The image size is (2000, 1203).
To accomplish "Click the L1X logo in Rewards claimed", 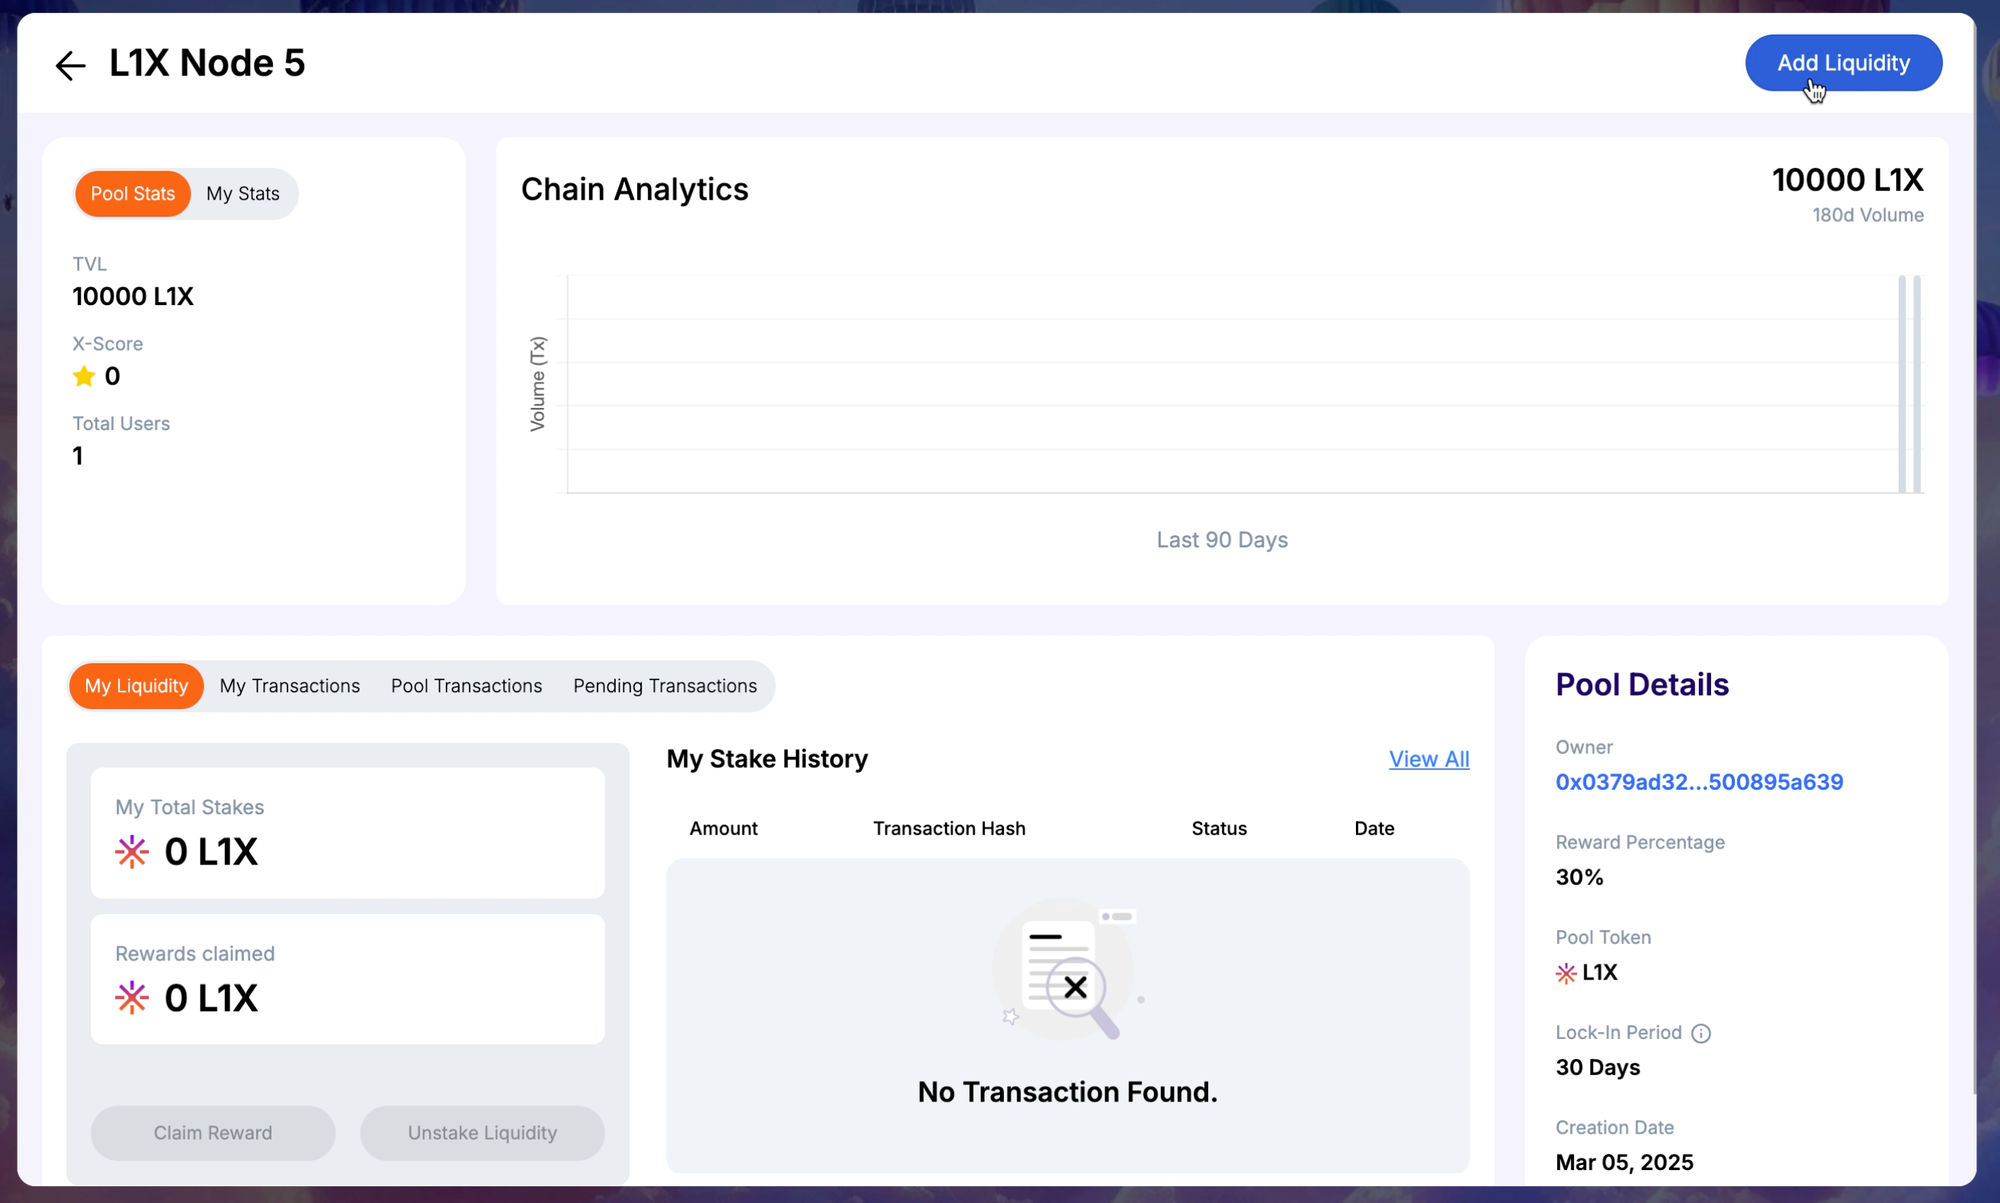I will tap(132, 998).
